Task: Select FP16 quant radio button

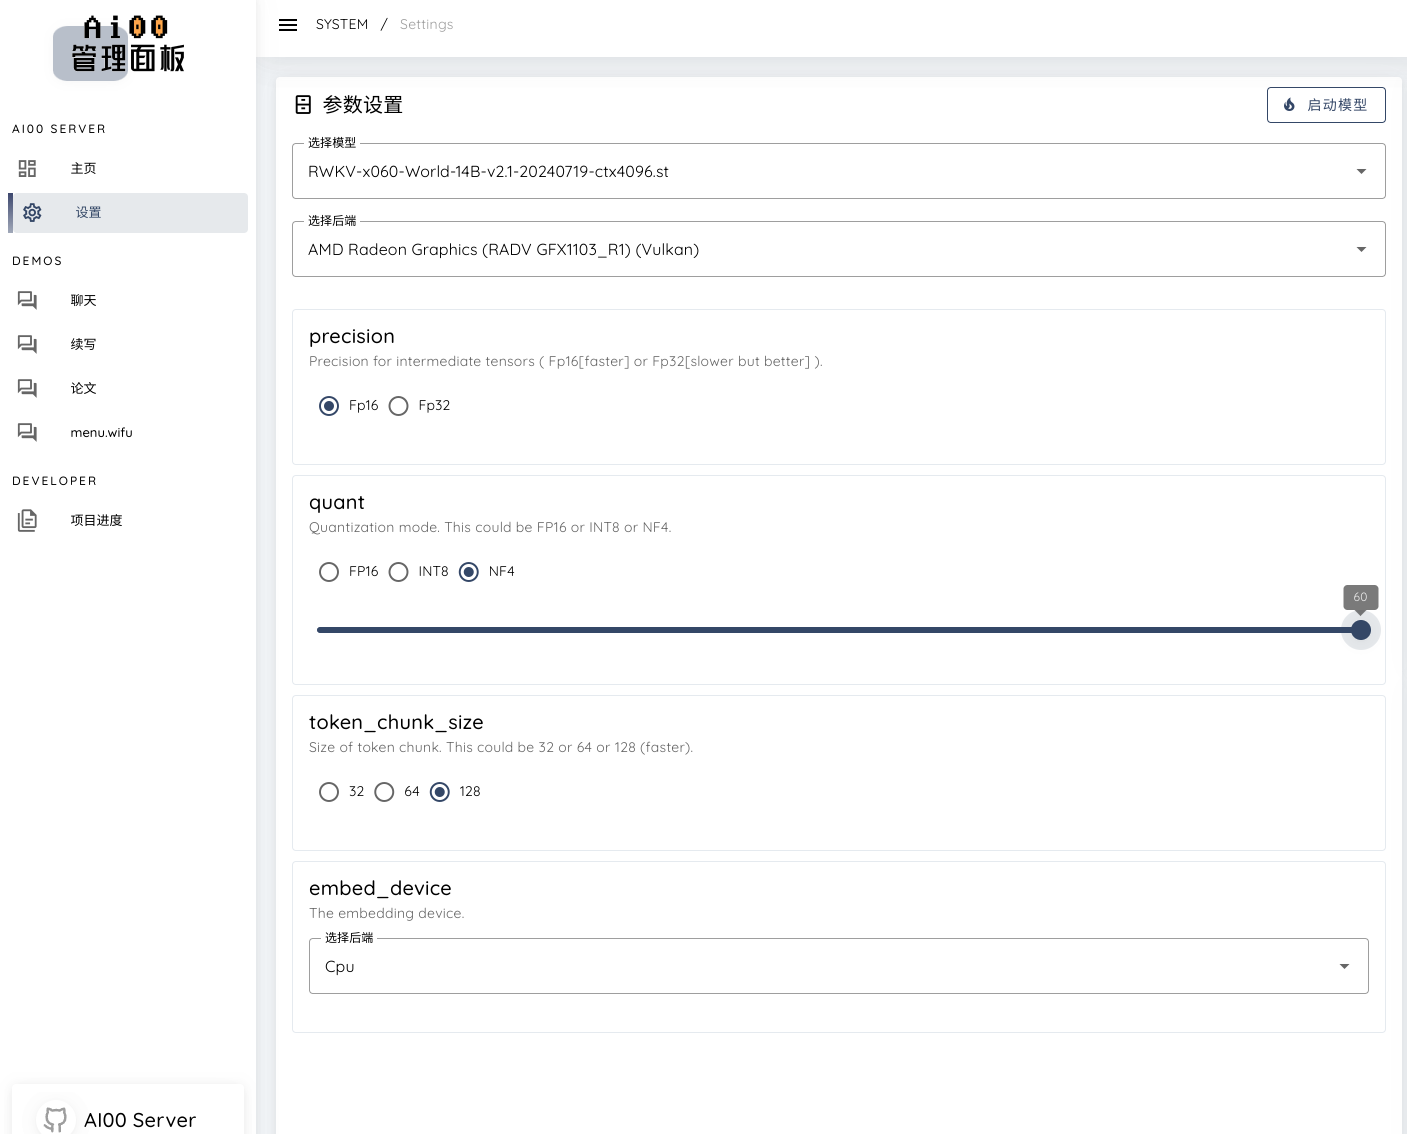Action: (x=329, y=572)
